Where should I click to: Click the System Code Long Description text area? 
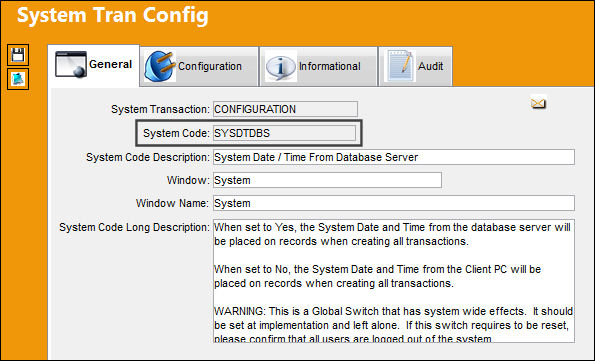(x=394, y=281)
